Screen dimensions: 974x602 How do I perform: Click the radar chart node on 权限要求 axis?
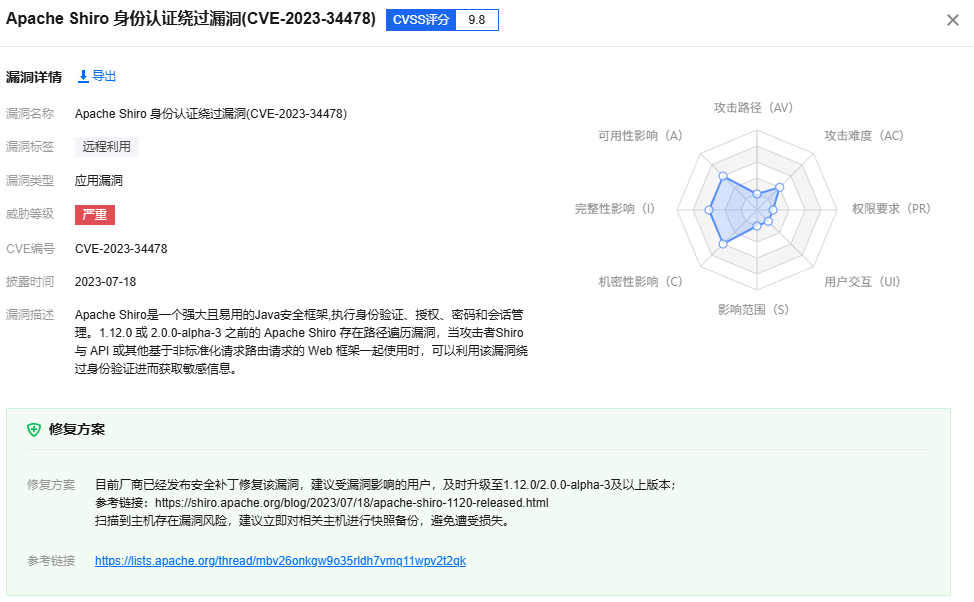[772, 211]
